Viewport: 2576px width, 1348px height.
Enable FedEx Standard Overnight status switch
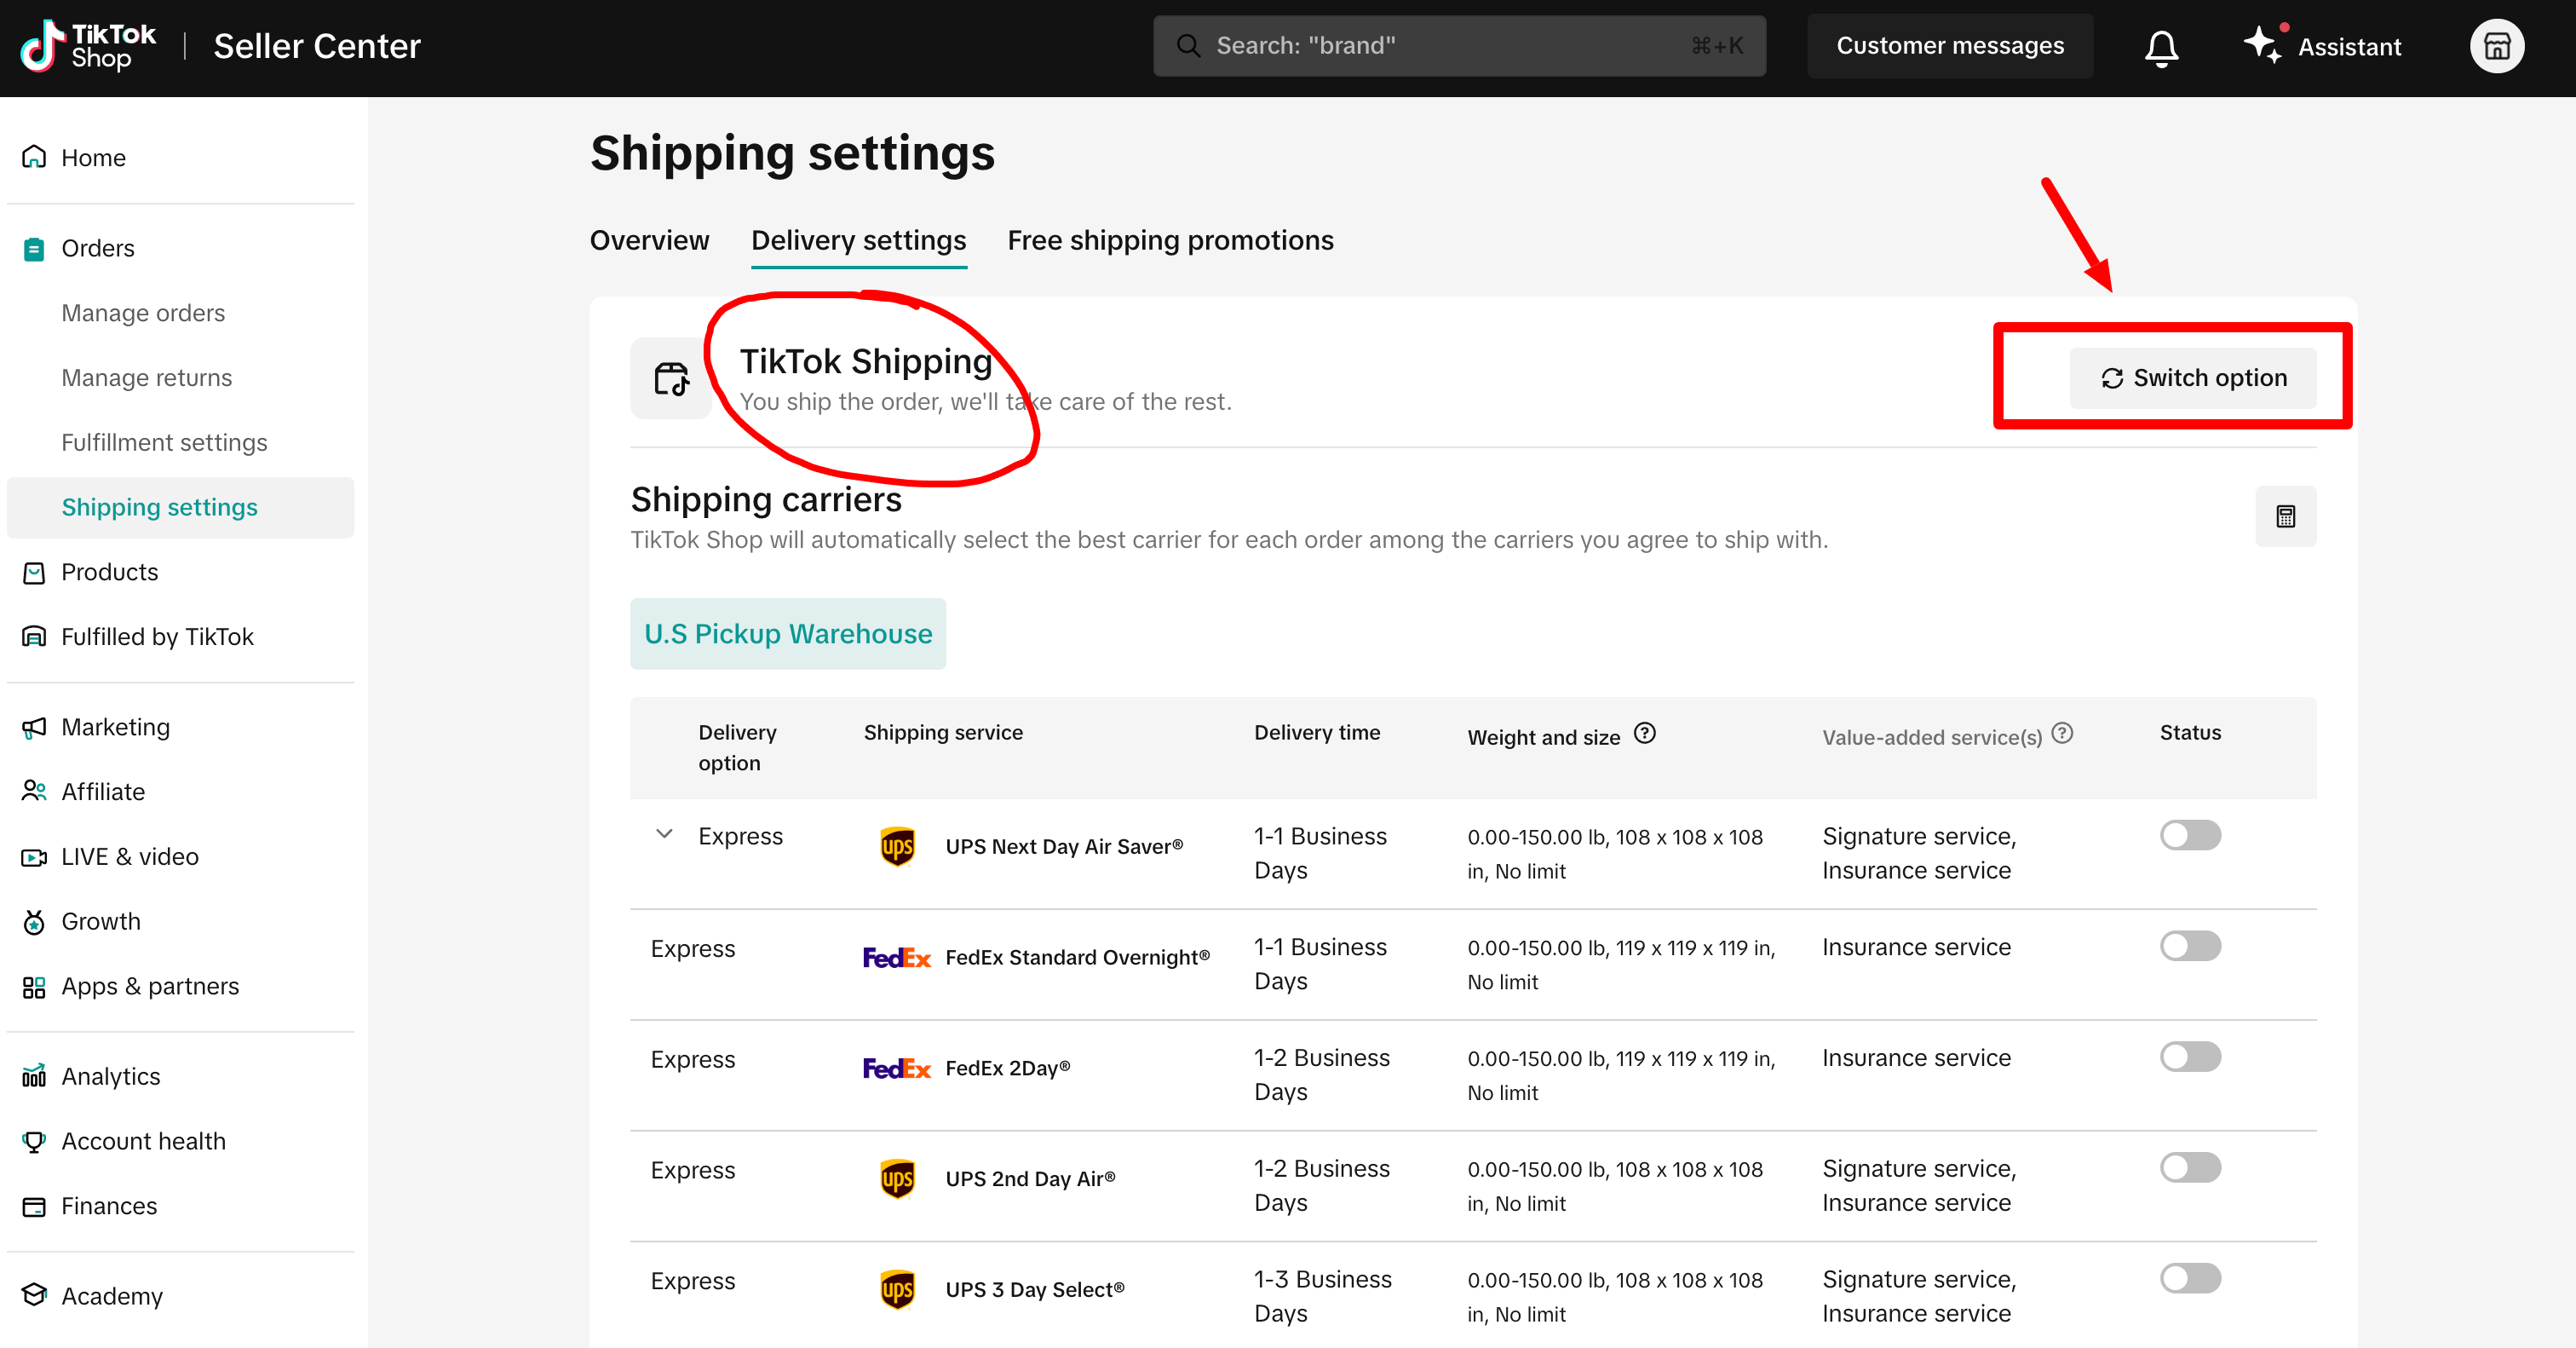click(2189, 946)
